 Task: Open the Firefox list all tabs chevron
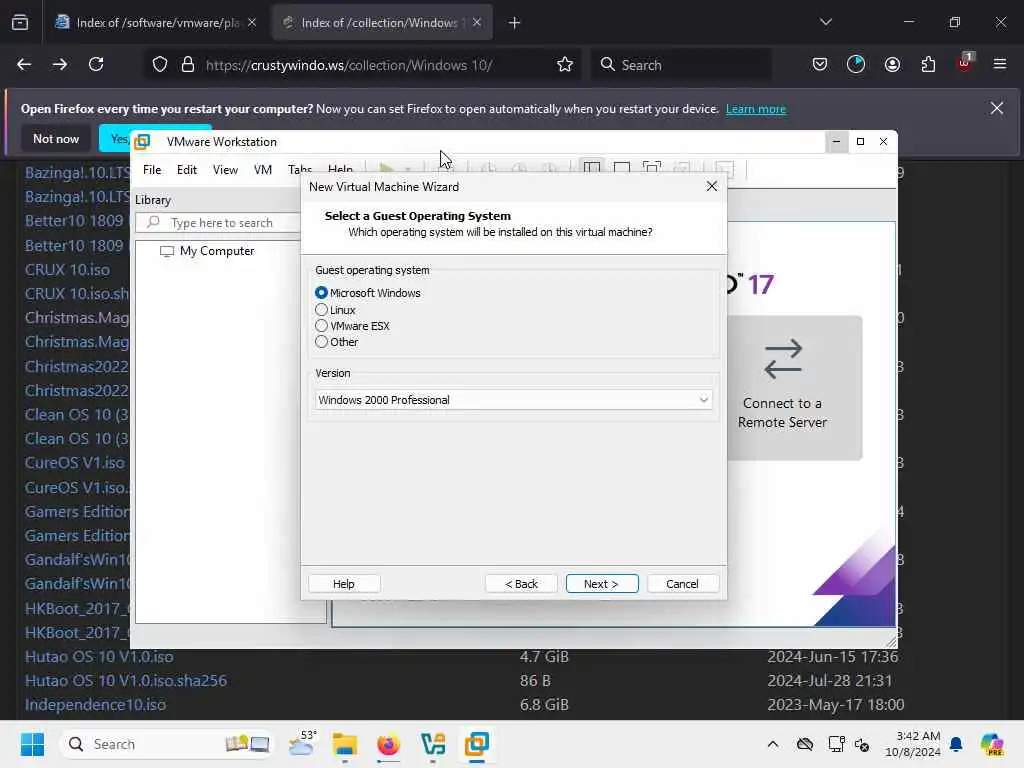point(826,22)
